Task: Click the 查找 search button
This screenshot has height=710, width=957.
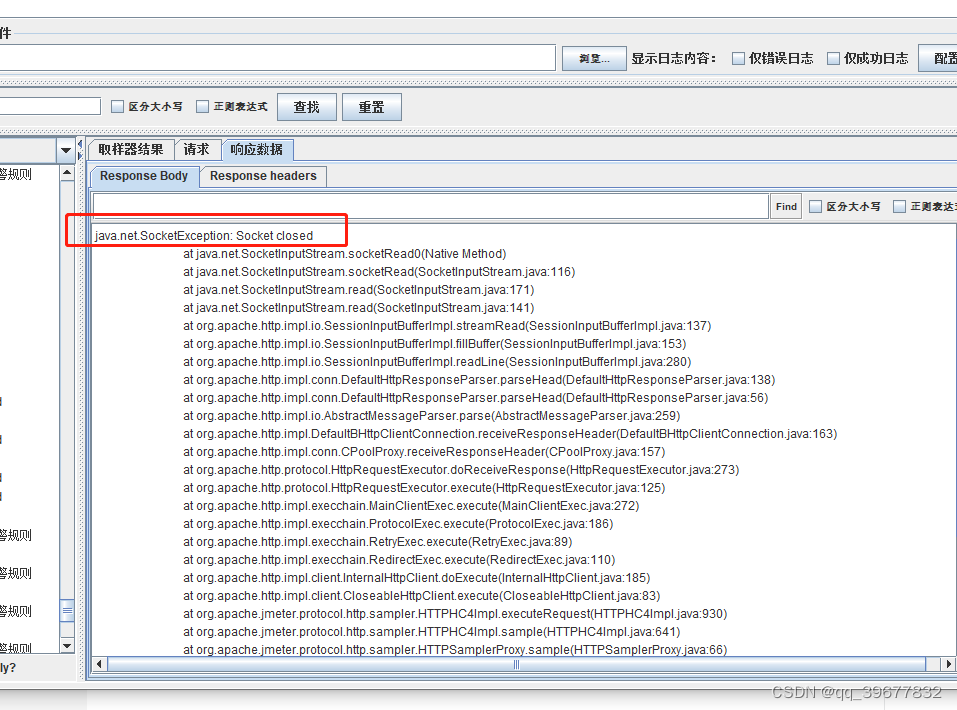Action: pos(306,107)
